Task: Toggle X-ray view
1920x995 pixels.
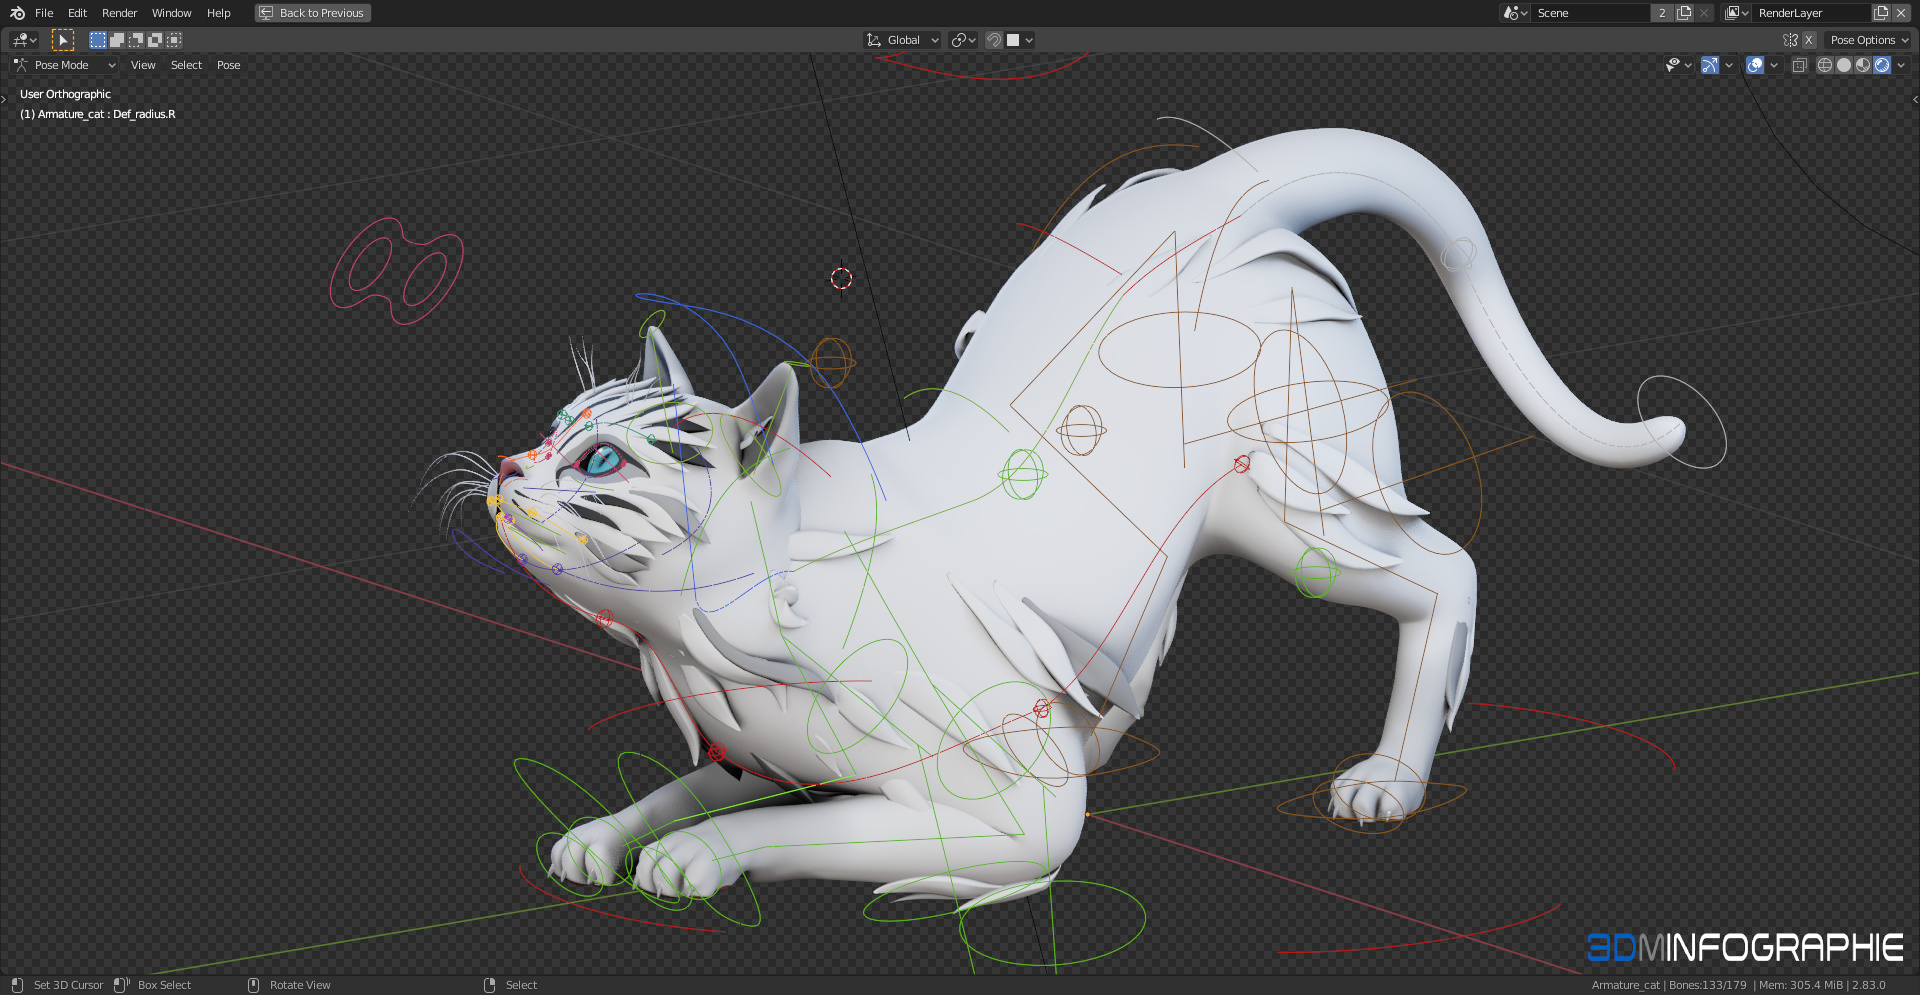Action: 1799,65
